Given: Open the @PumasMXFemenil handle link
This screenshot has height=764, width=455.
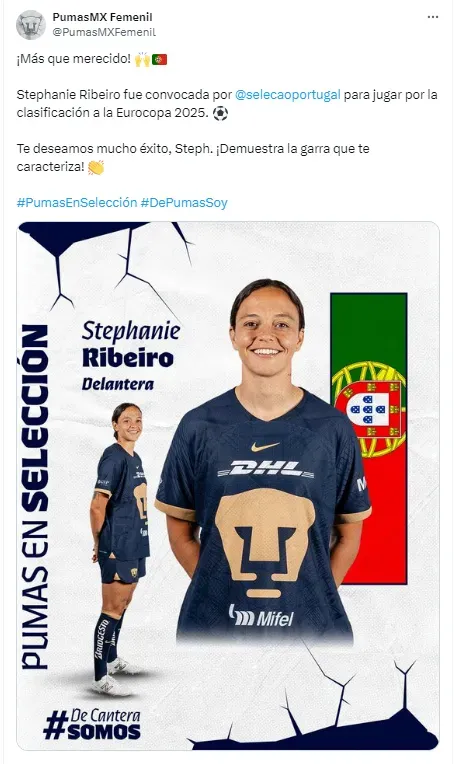Looking at the screenshot, I should [104, 32].
